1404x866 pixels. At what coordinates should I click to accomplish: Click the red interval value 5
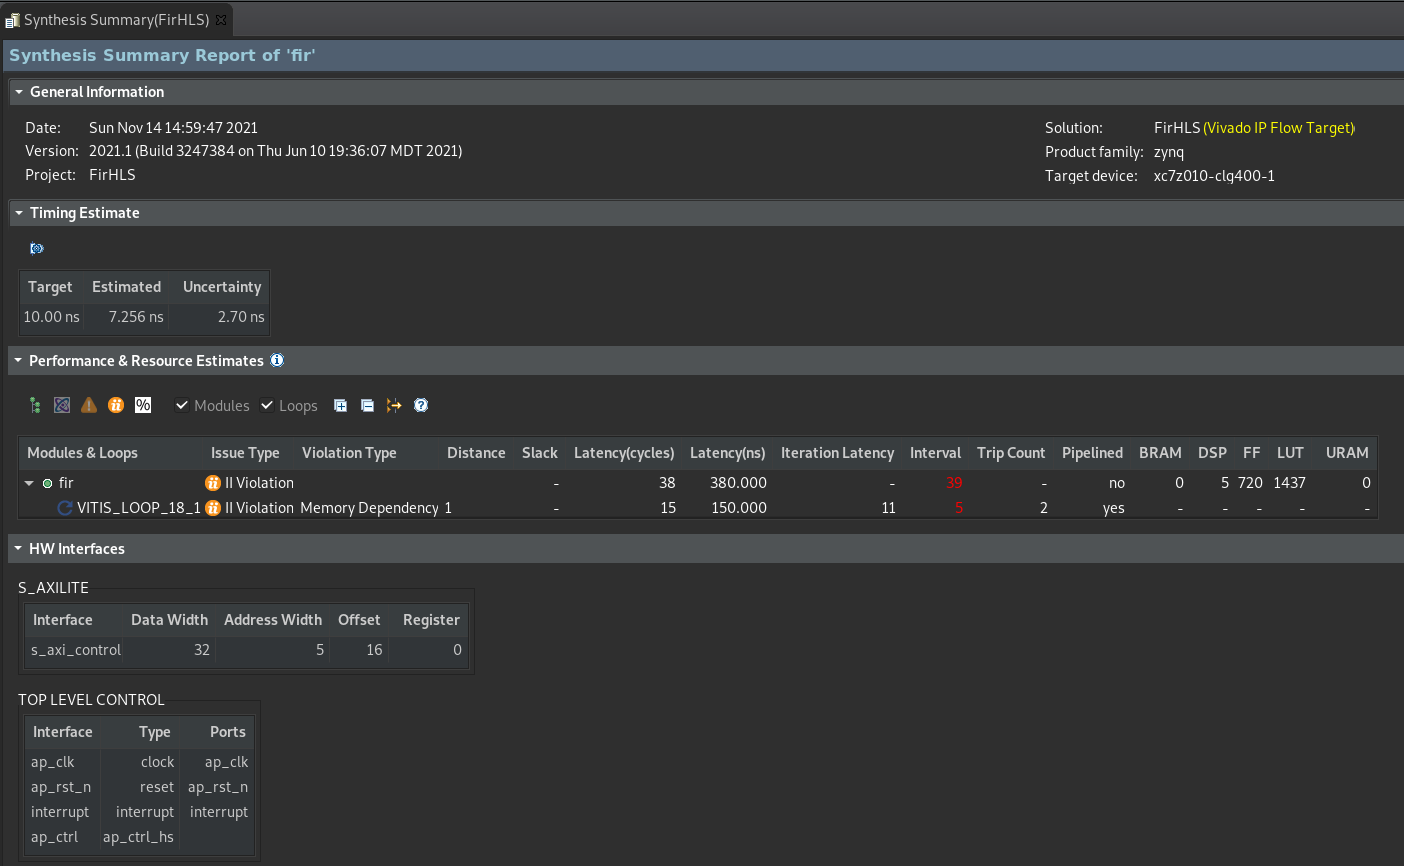tap(958, 508)
